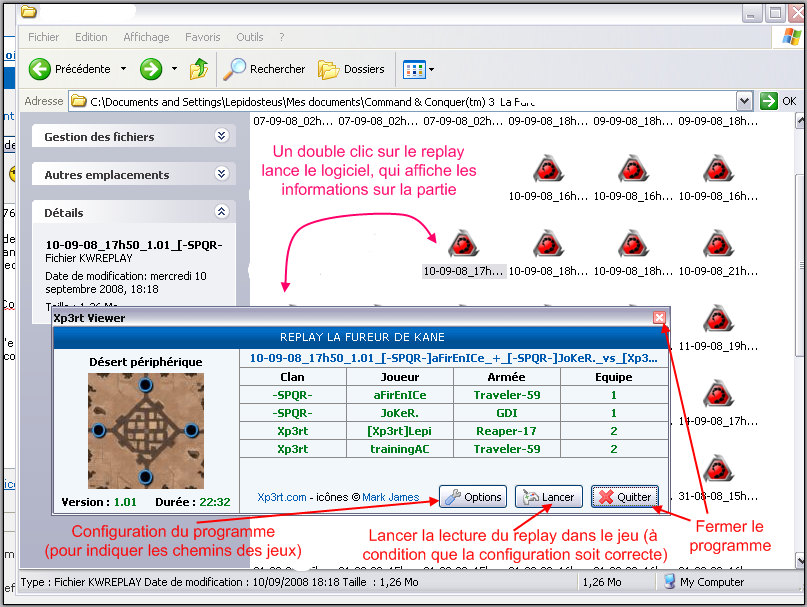The width and height of the screenshot is (807, 607).
Task: Open the Options configuration button
Action: [x=473, y=497]
